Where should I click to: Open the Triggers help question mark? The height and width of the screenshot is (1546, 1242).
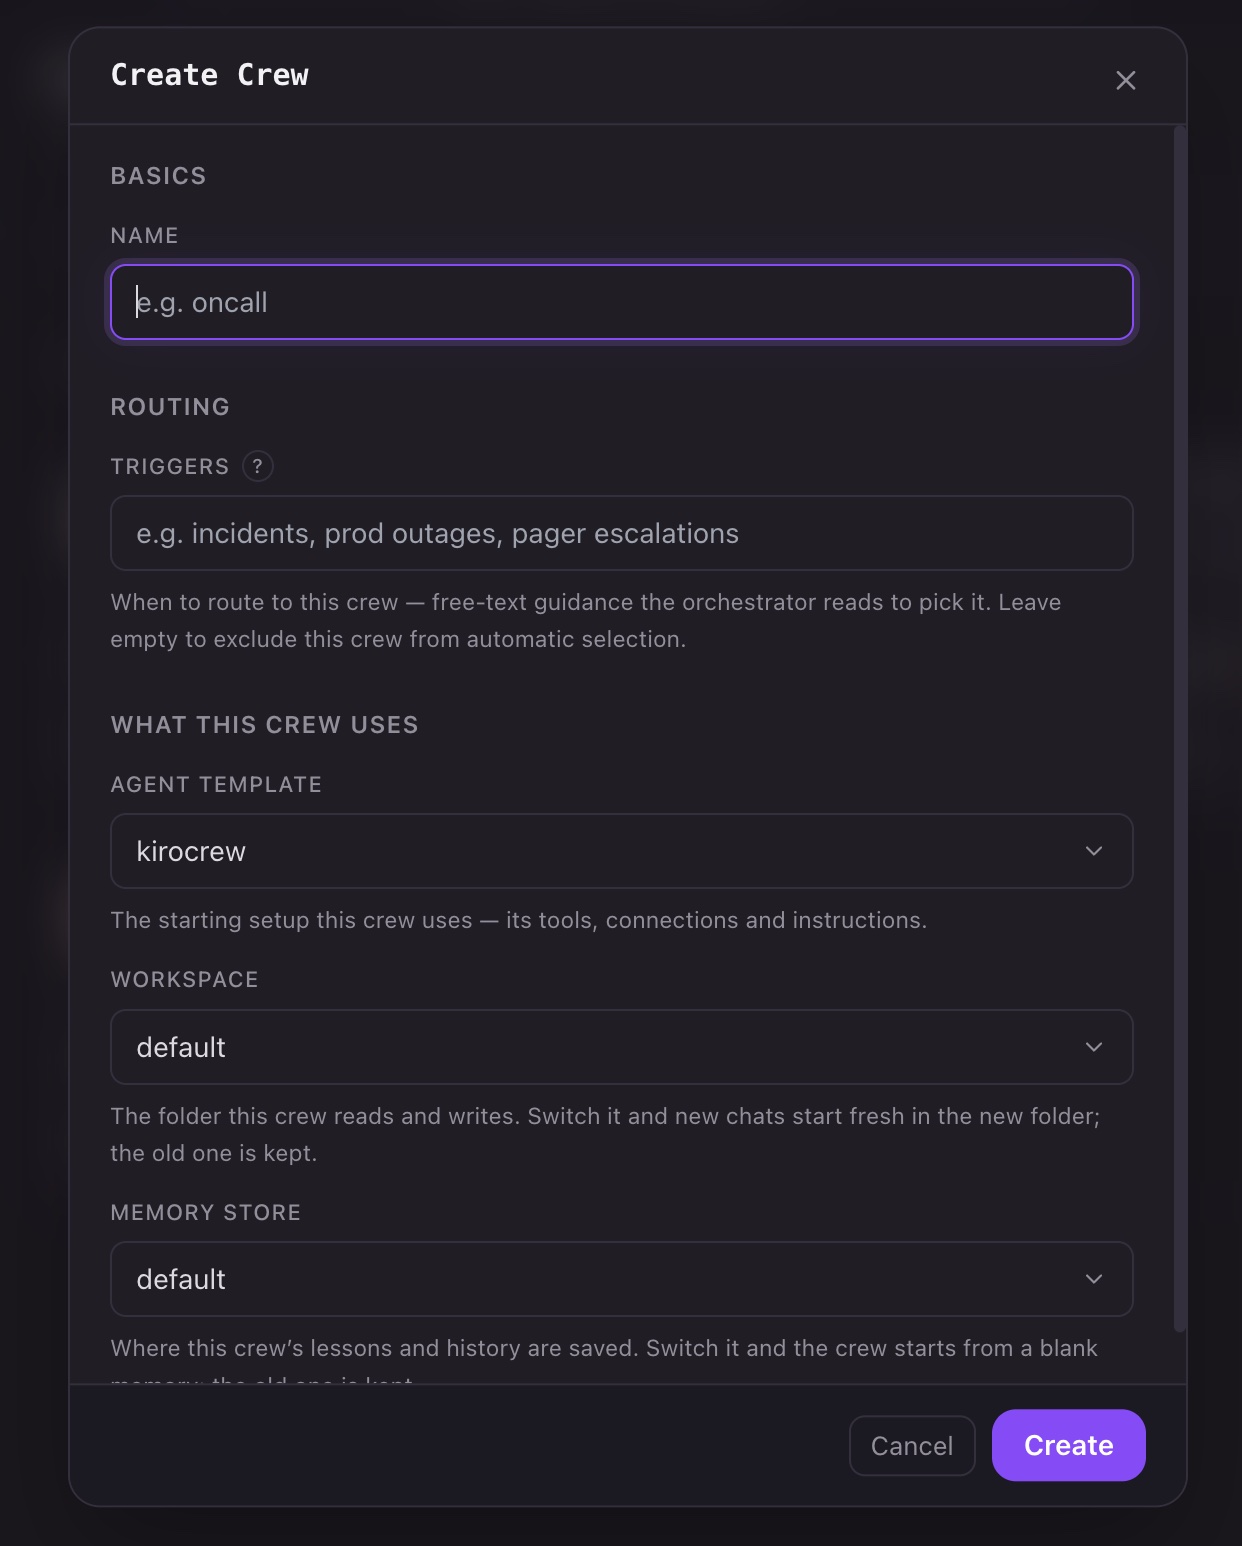pos(258,466)
